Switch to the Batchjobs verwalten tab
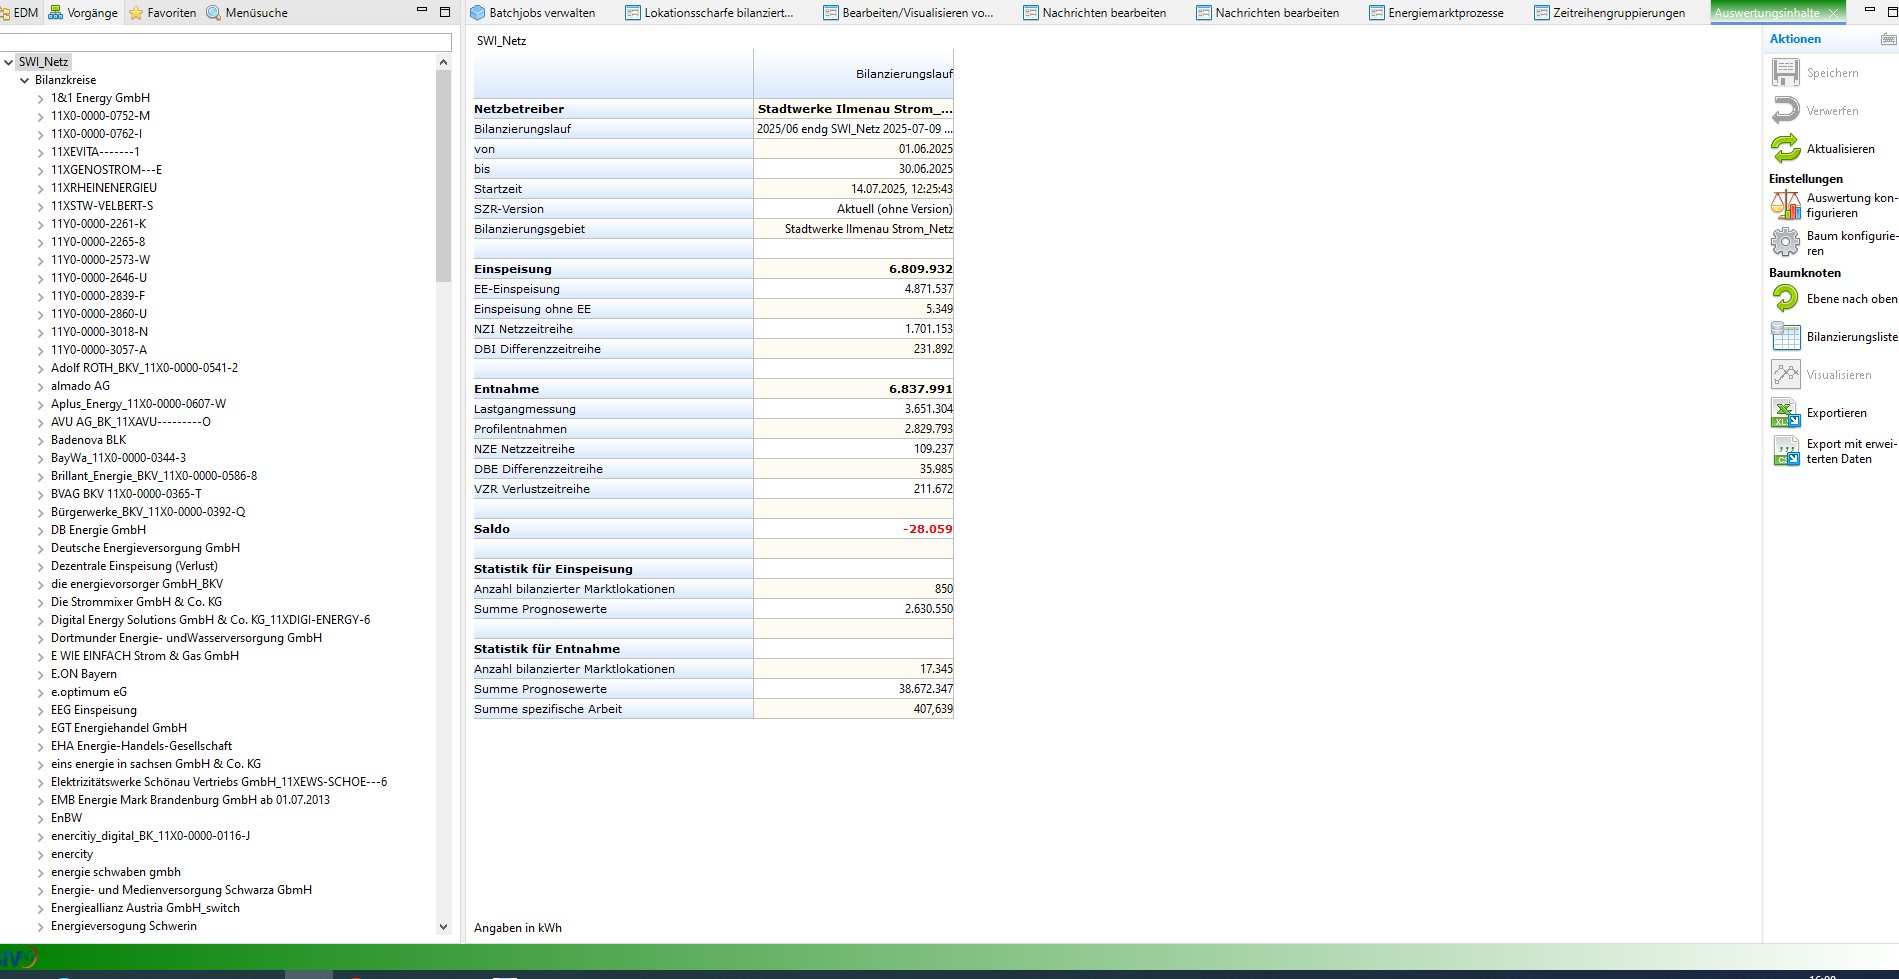The height and width of the screenshot is (979, 1899). pos(541,13)
